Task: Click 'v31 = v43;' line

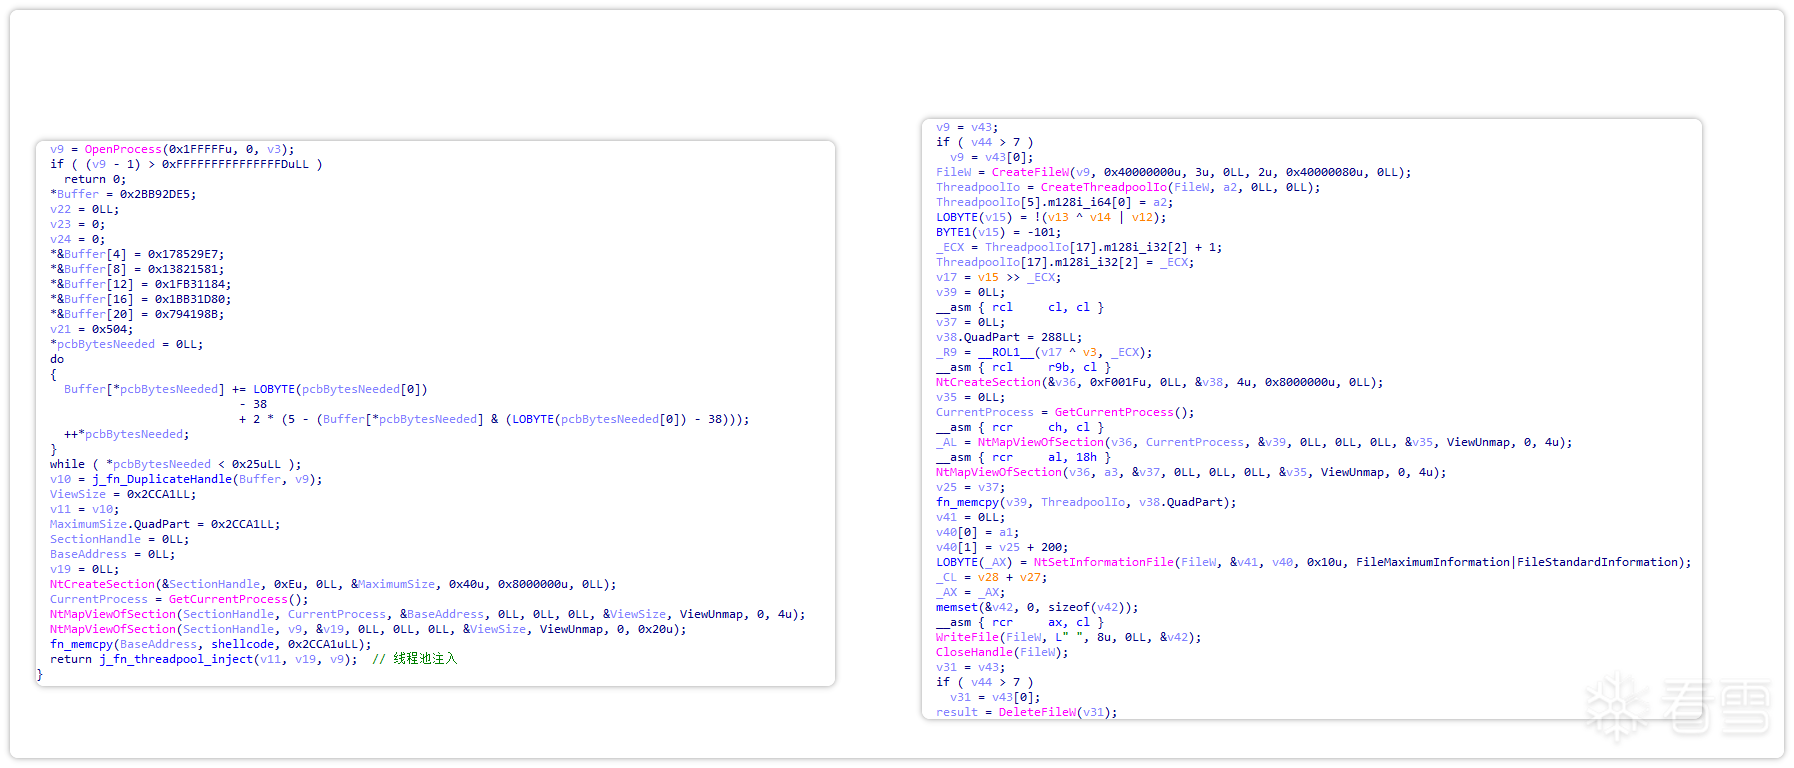Action: pos(971,667)
